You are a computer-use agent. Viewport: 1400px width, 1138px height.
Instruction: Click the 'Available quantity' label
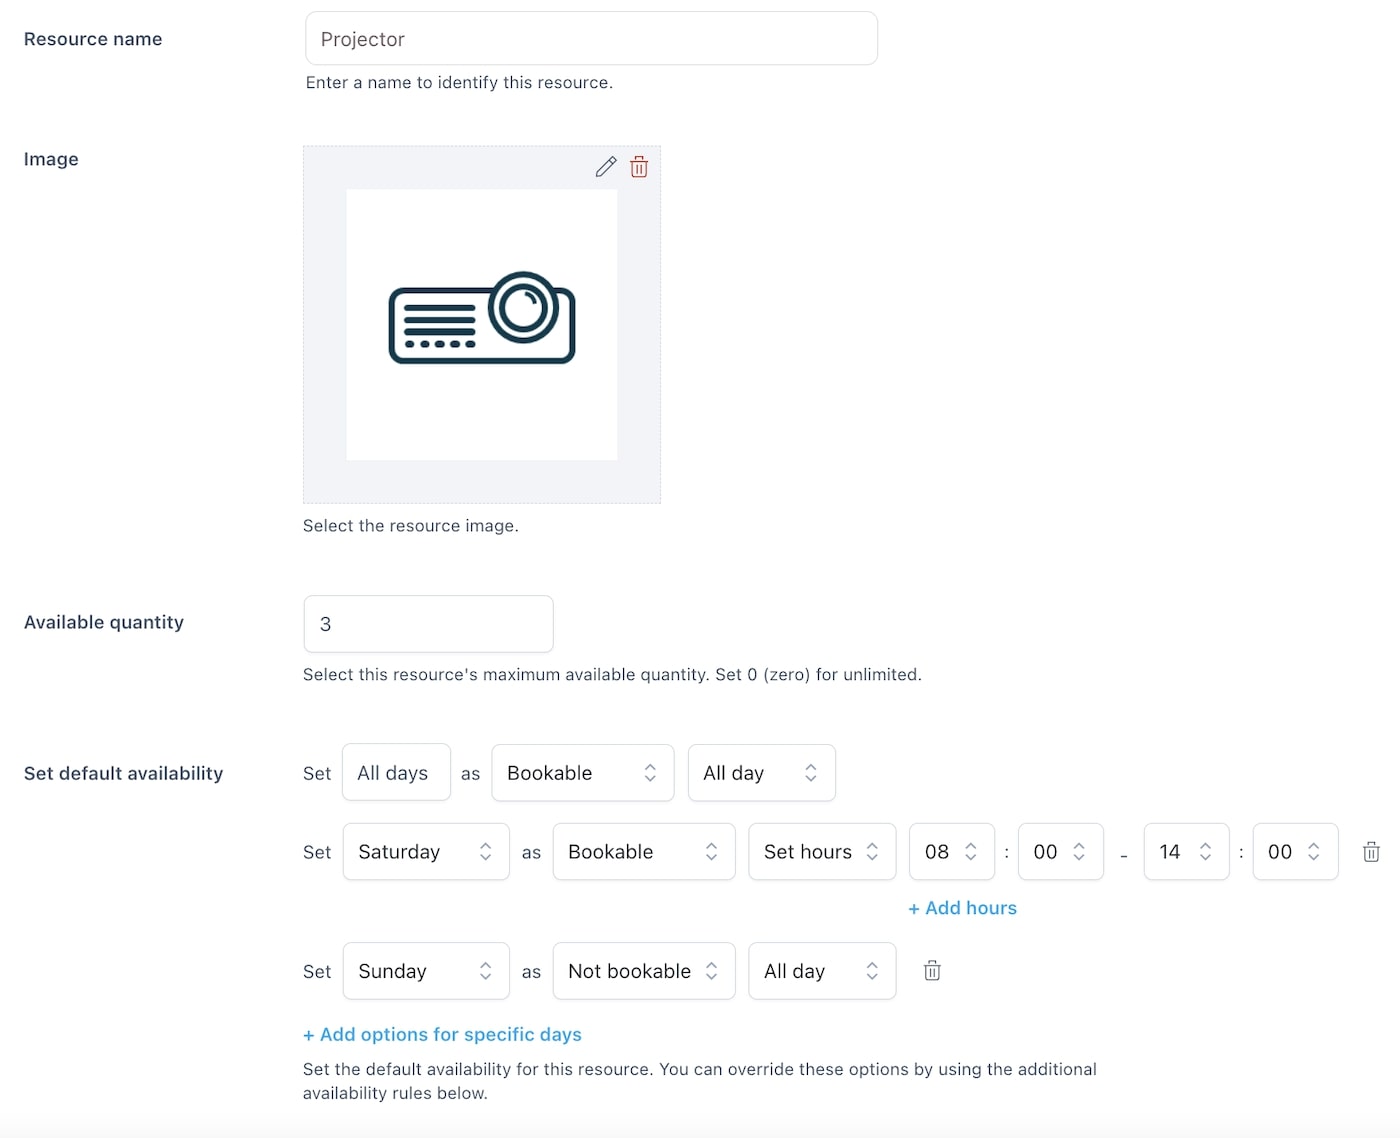104,622
